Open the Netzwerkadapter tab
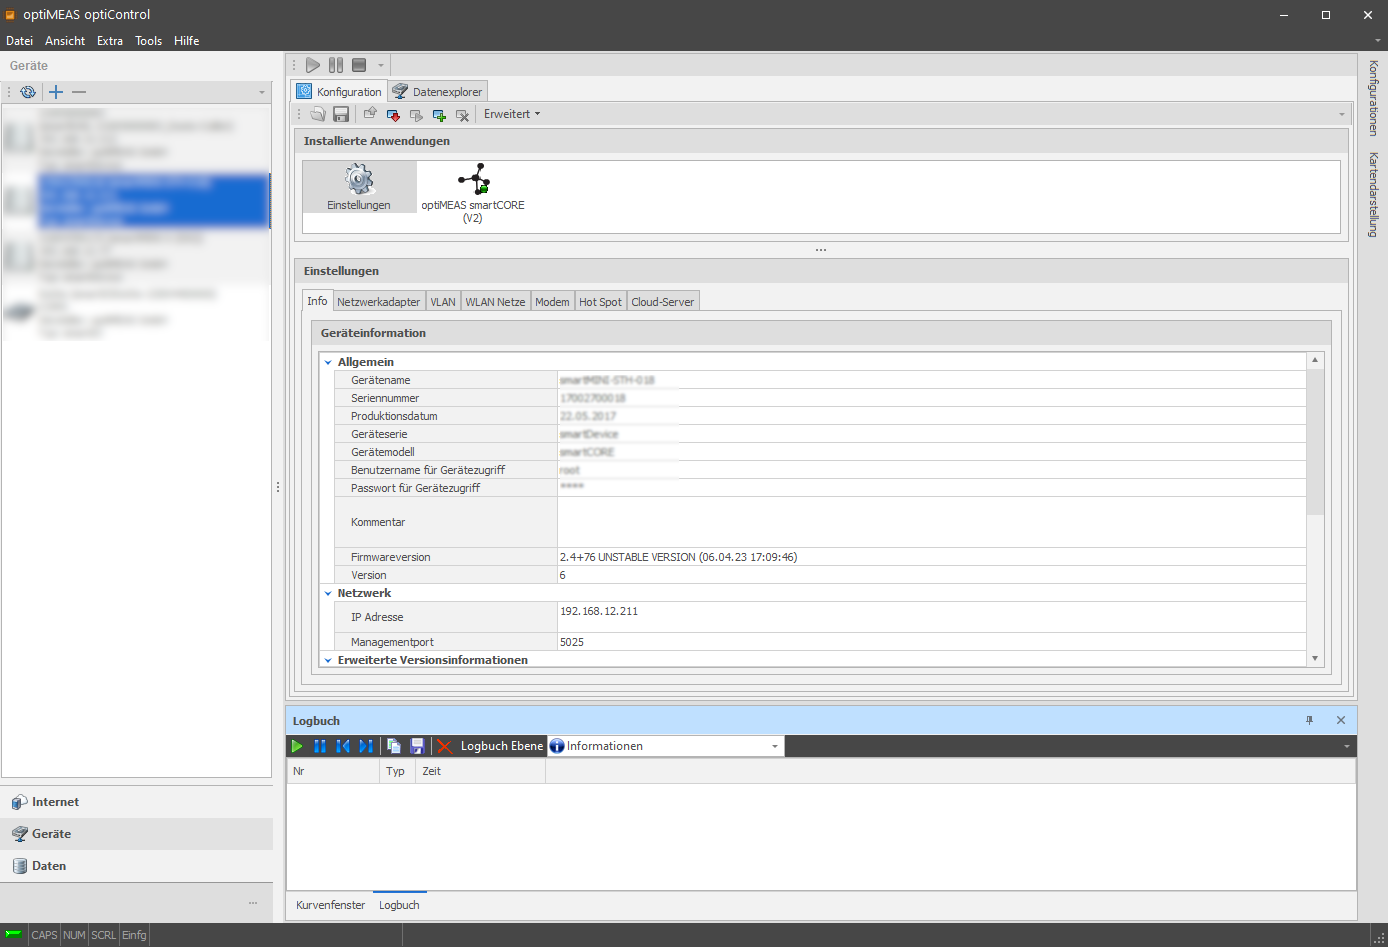The height and width of the screenshot is (947, 1388). pyautogui.click(x=378, y=302)
